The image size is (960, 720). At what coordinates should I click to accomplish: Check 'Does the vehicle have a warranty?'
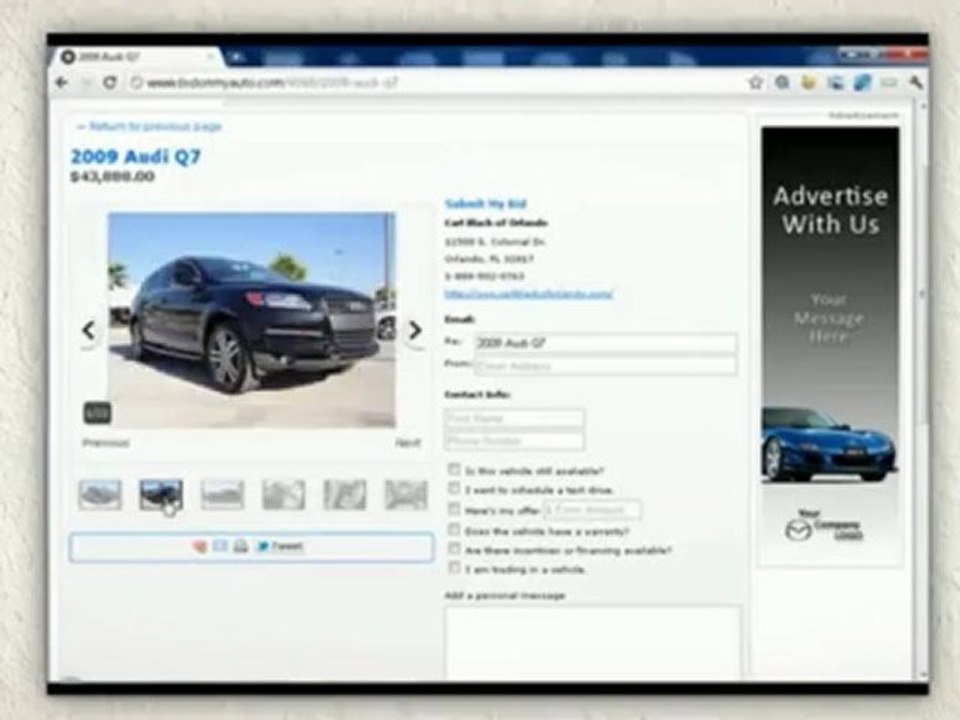tap(454, 530)
